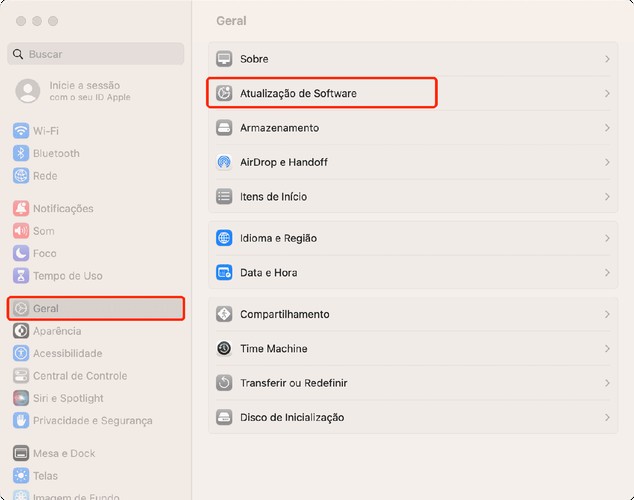Screen dimensions: 634x500
Task: Open the Wi-Fi icon in sidebar
Action: coord(21,131)
